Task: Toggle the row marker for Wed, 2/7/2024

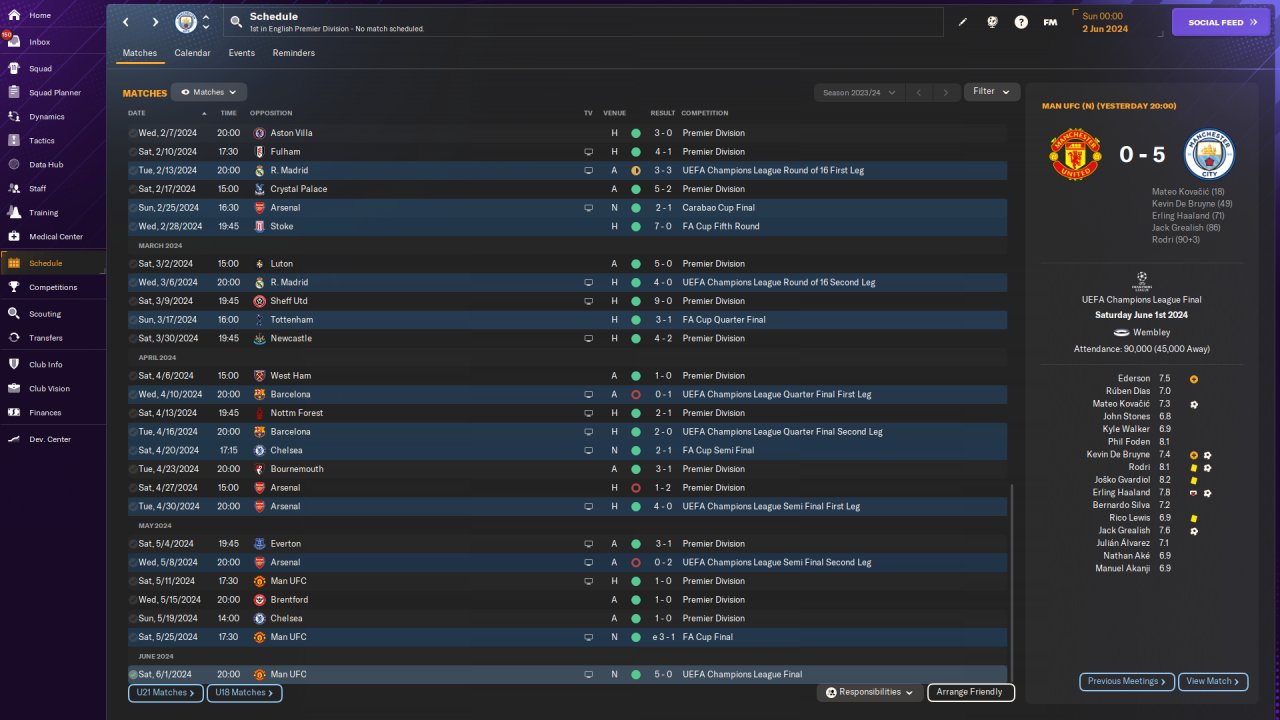Action: (x=133, y=133)
